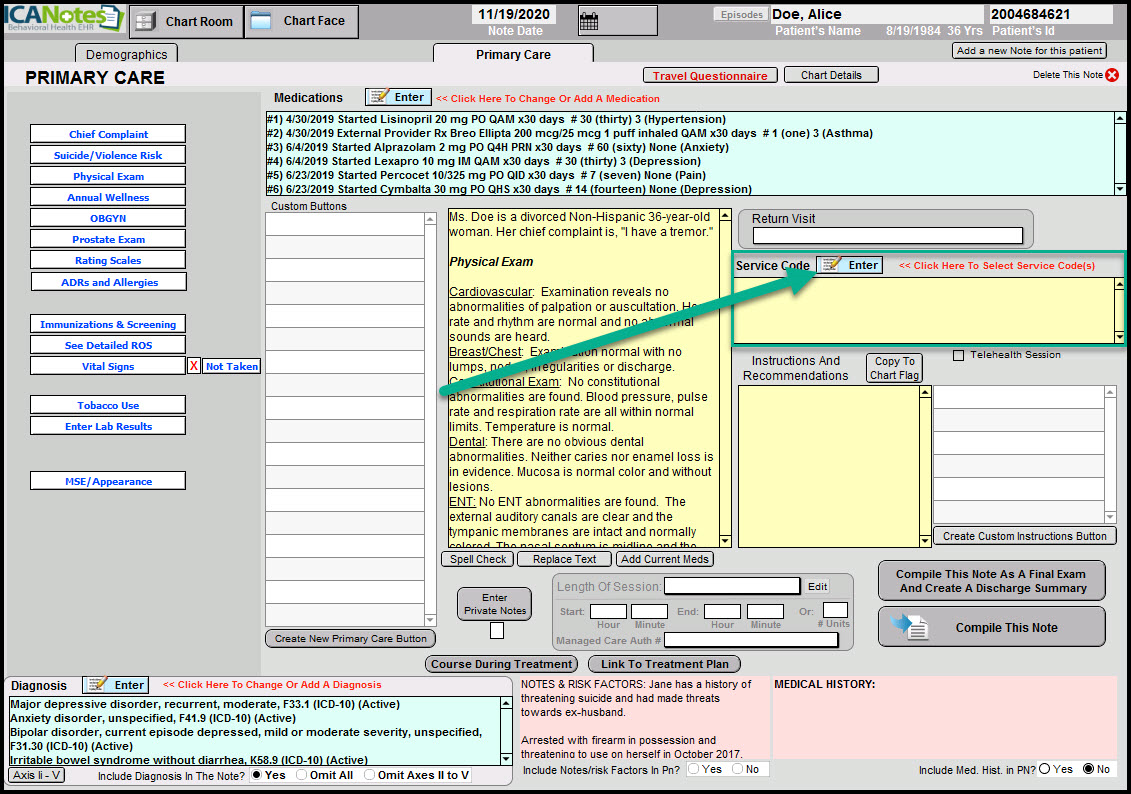Select Yes for Include Med. Hist. in PN
The width and height of the screenshot is (1131, 794).
tap(1045, 769)
